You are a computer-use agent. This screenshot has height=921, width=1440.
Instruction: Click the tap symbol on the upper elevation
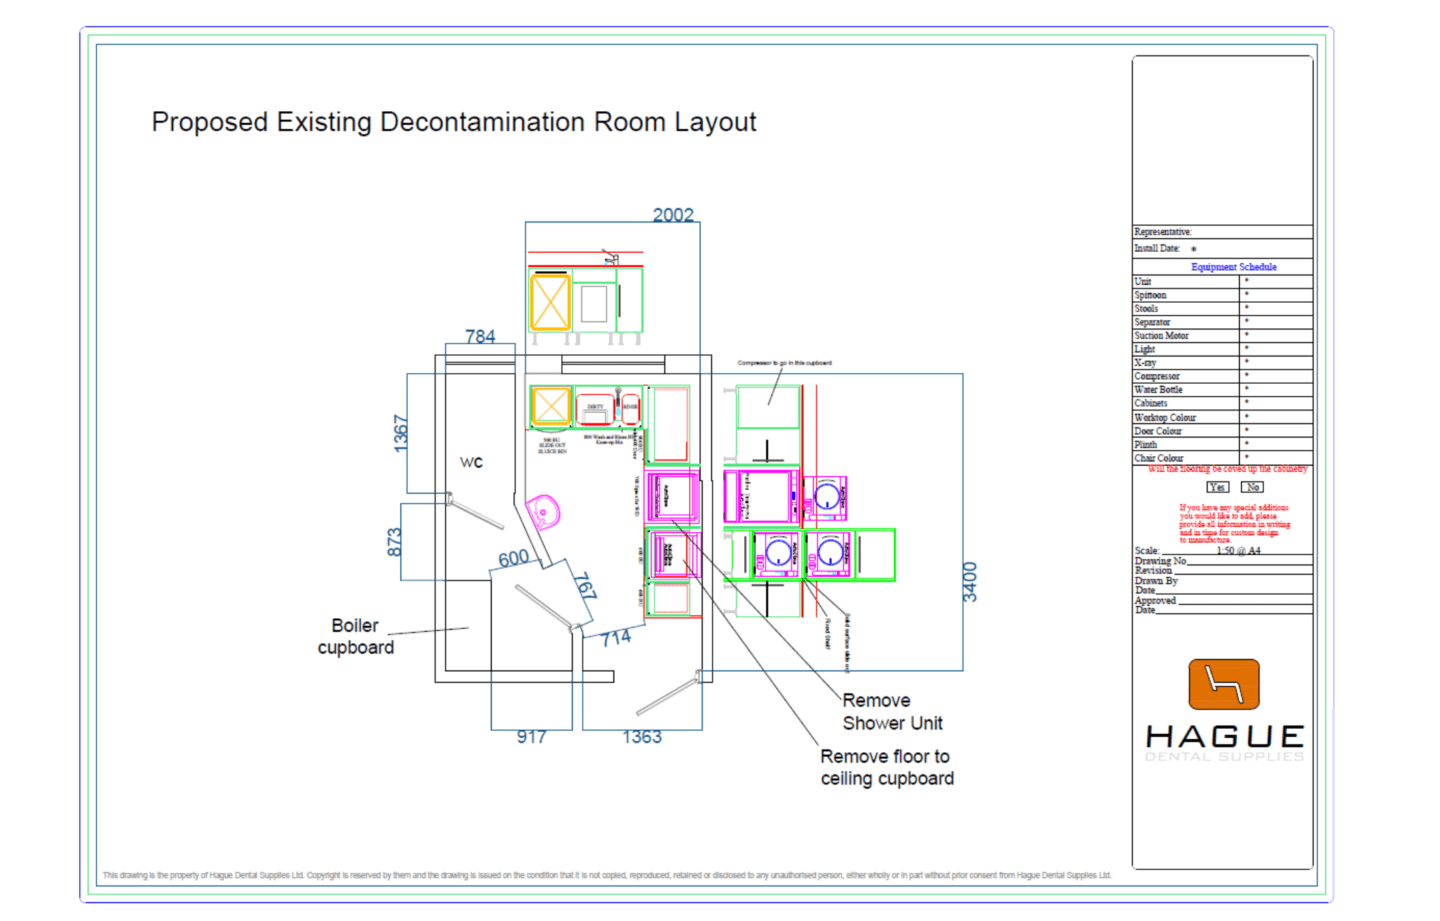(x=610, y=258)
